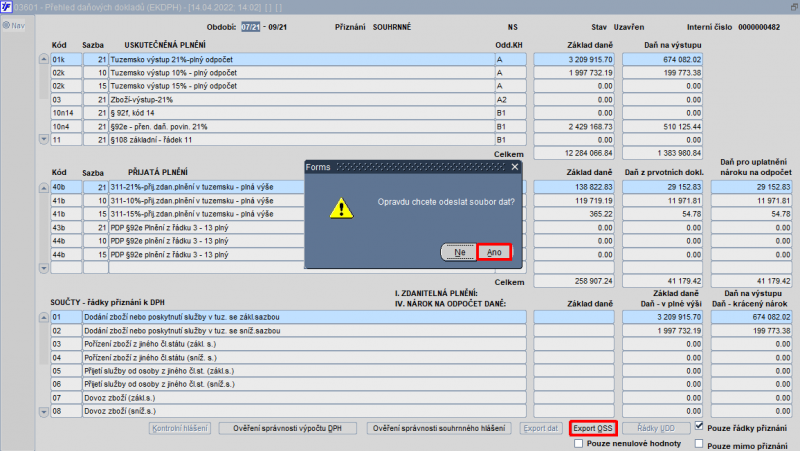Confirm sending with the Ano button
Image resolution: width=800 pixels, height=451 pixels.
pos(494,252)
